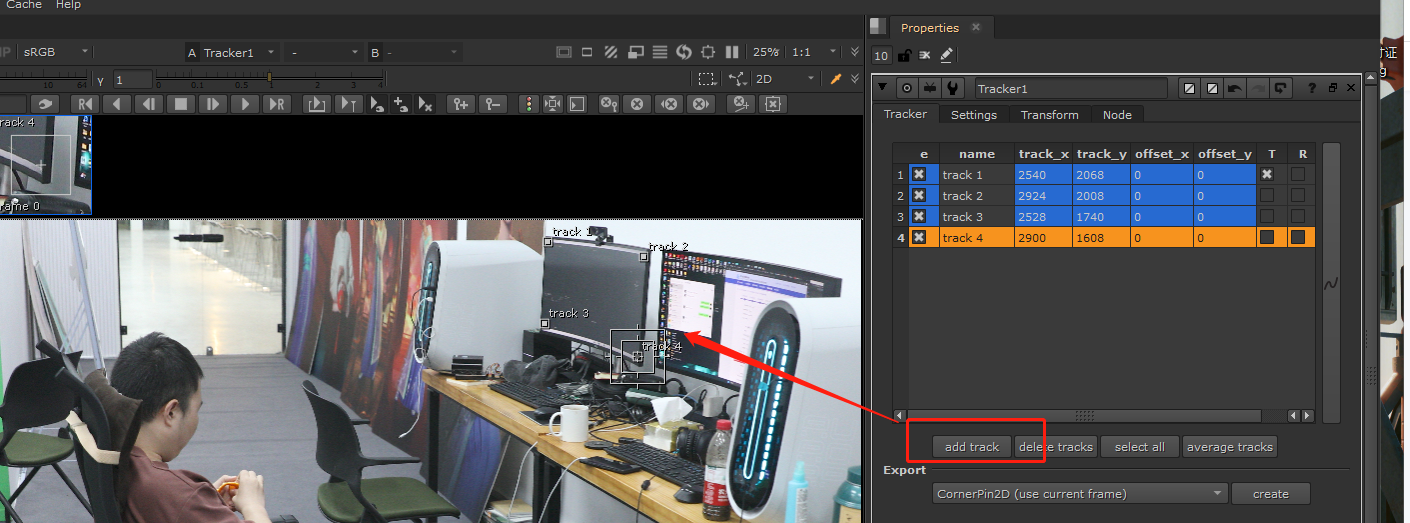Click the diagonal stripes clipping warning icon
Viewport: 1410px width, 523px height.
click(x=611, y=52)
